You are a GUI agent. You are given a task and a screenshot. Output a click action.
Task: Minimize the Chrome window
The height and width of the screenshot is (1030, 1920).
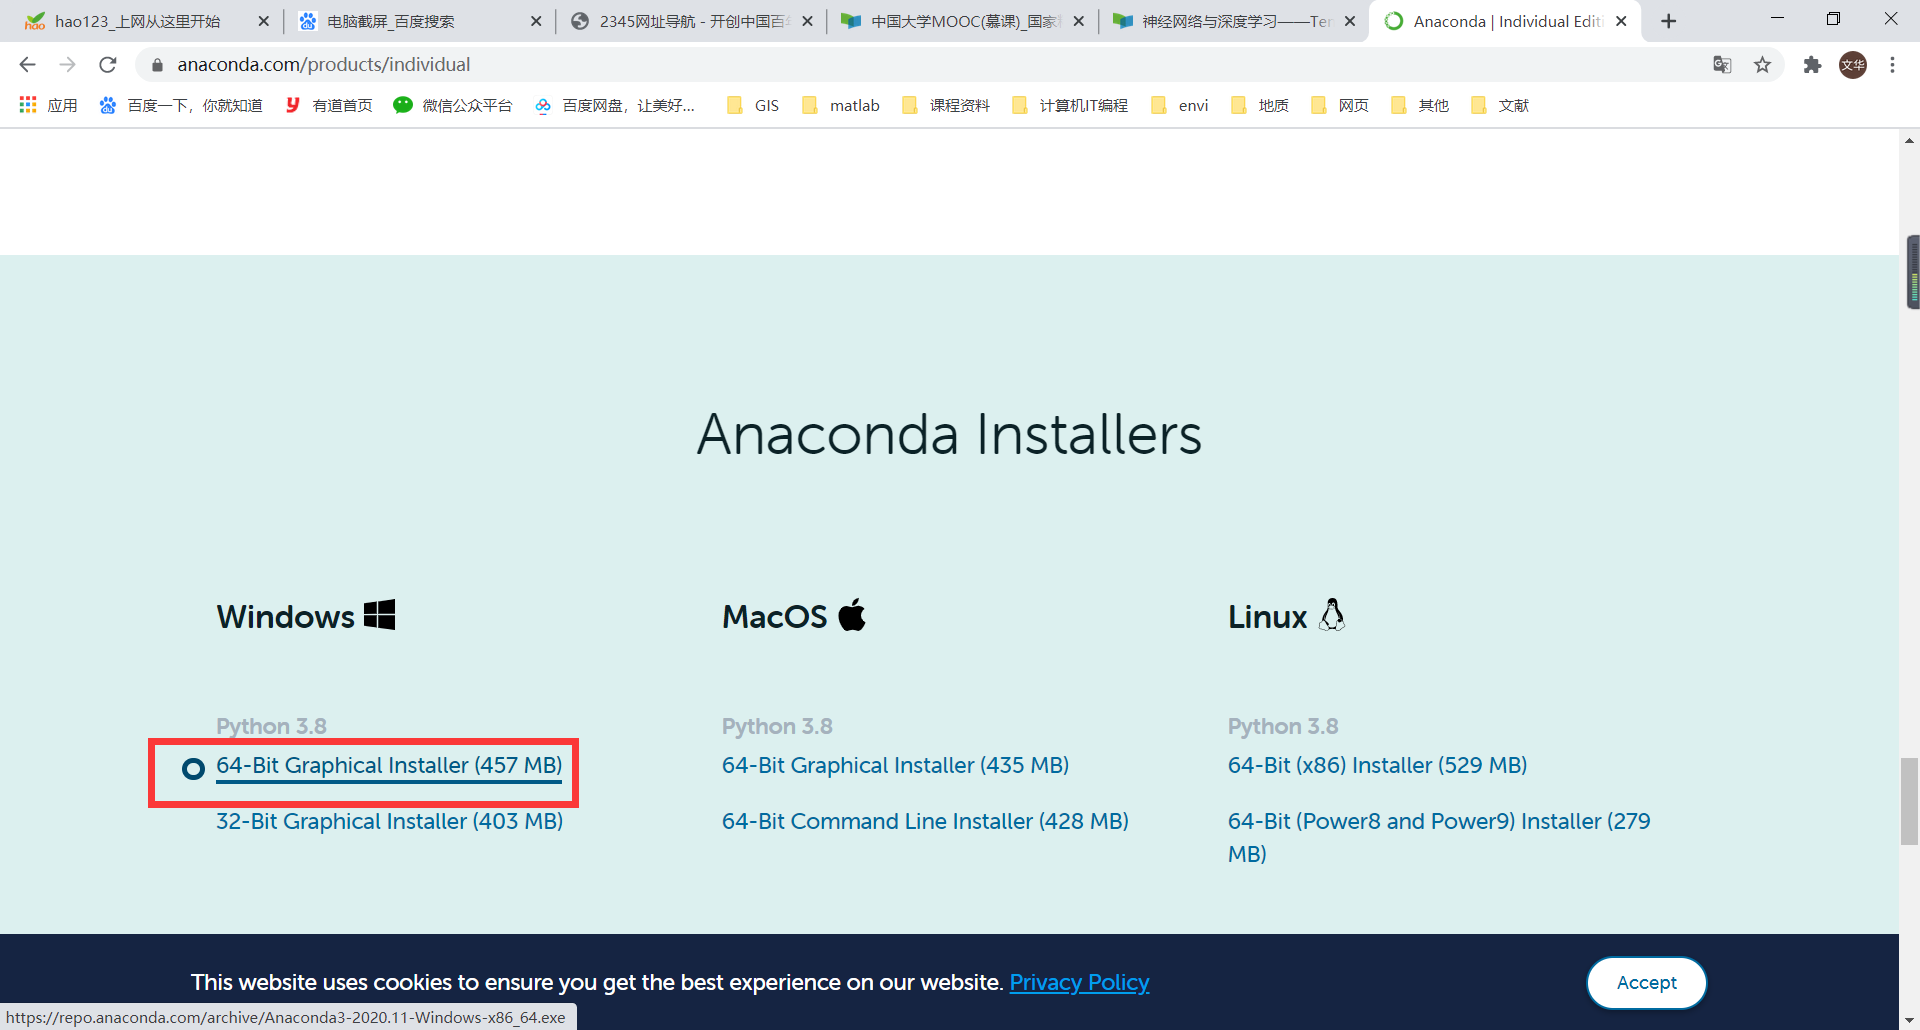(x=1777, y=19)
